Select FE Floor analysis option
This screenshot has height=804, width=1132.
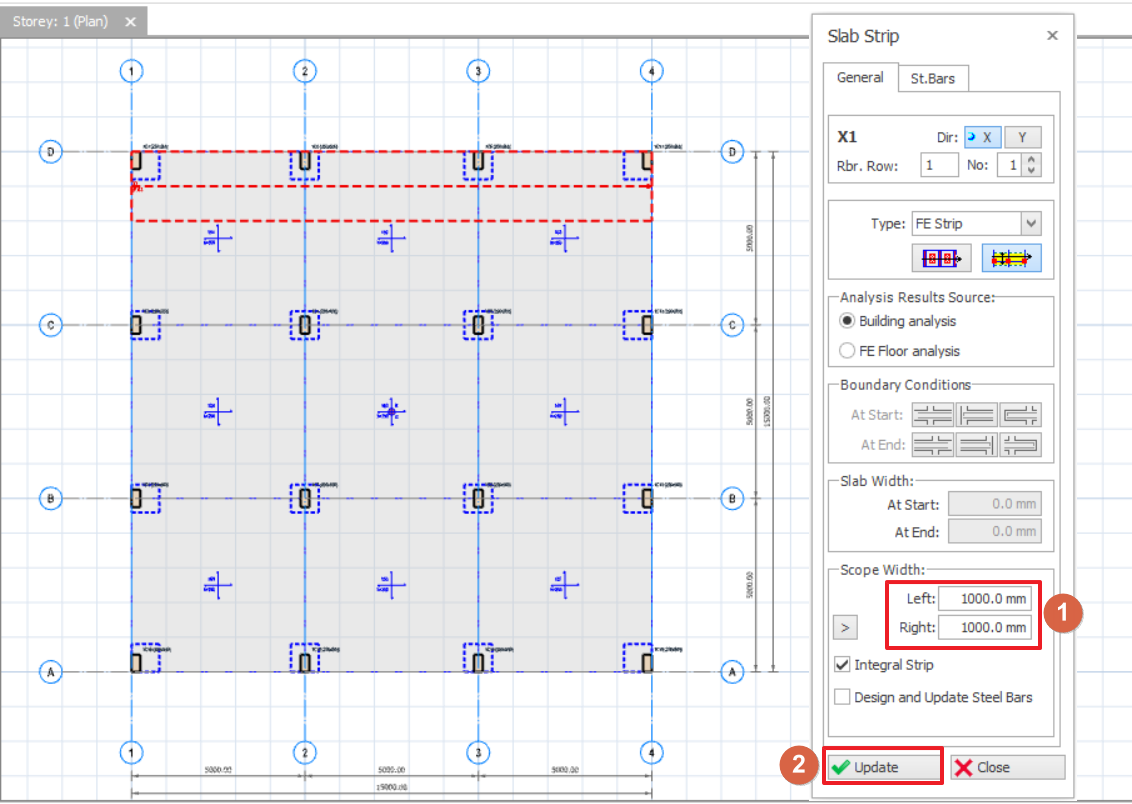click(x=848, y=351)
